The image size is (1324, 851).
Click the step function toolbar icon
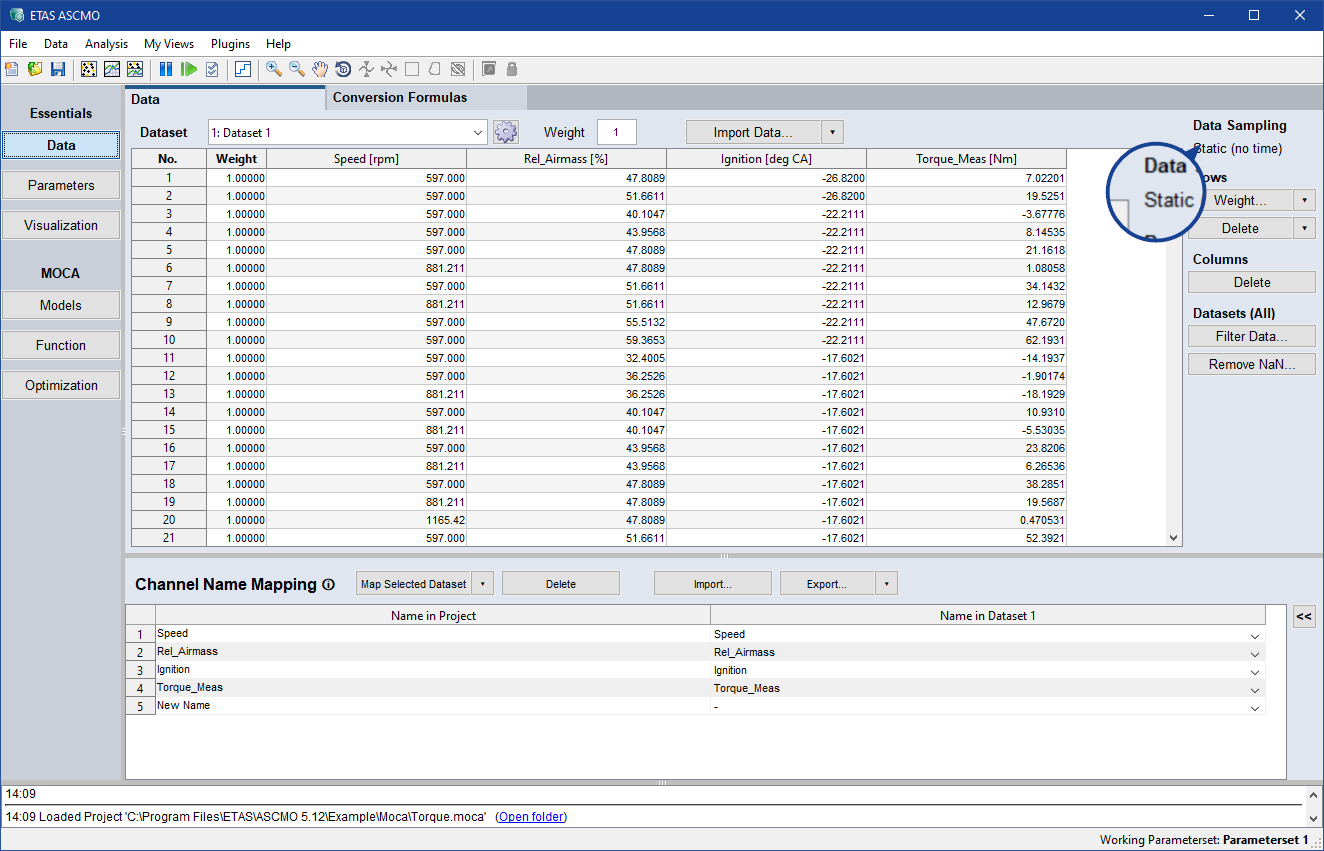click(x=243, y=69)
